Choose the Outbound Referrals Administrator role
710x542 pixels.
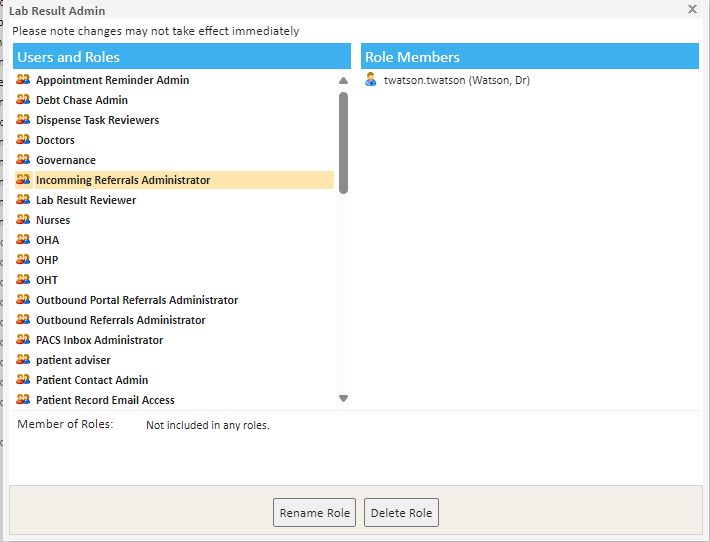[x=120, y=320]
